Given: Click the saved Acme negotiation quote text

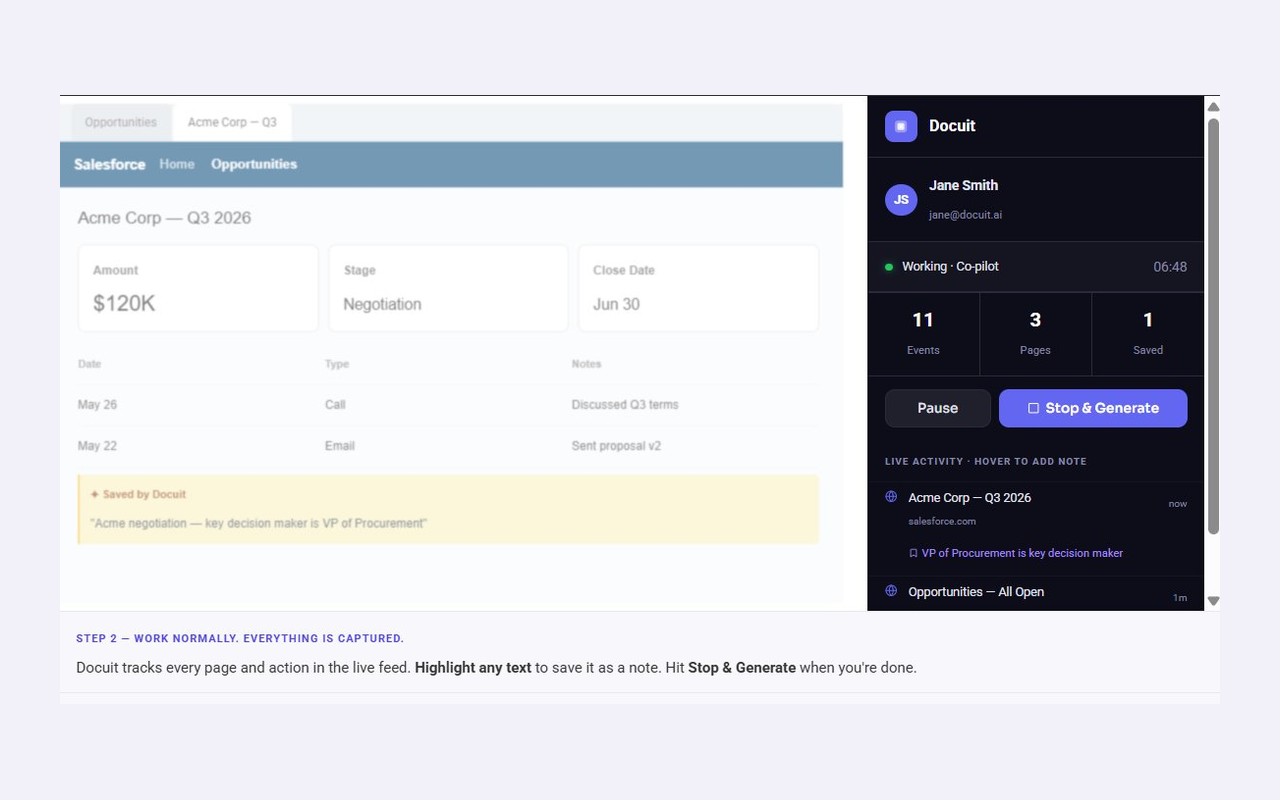Looking at the screenshot, I should click(x=258, y=523).
